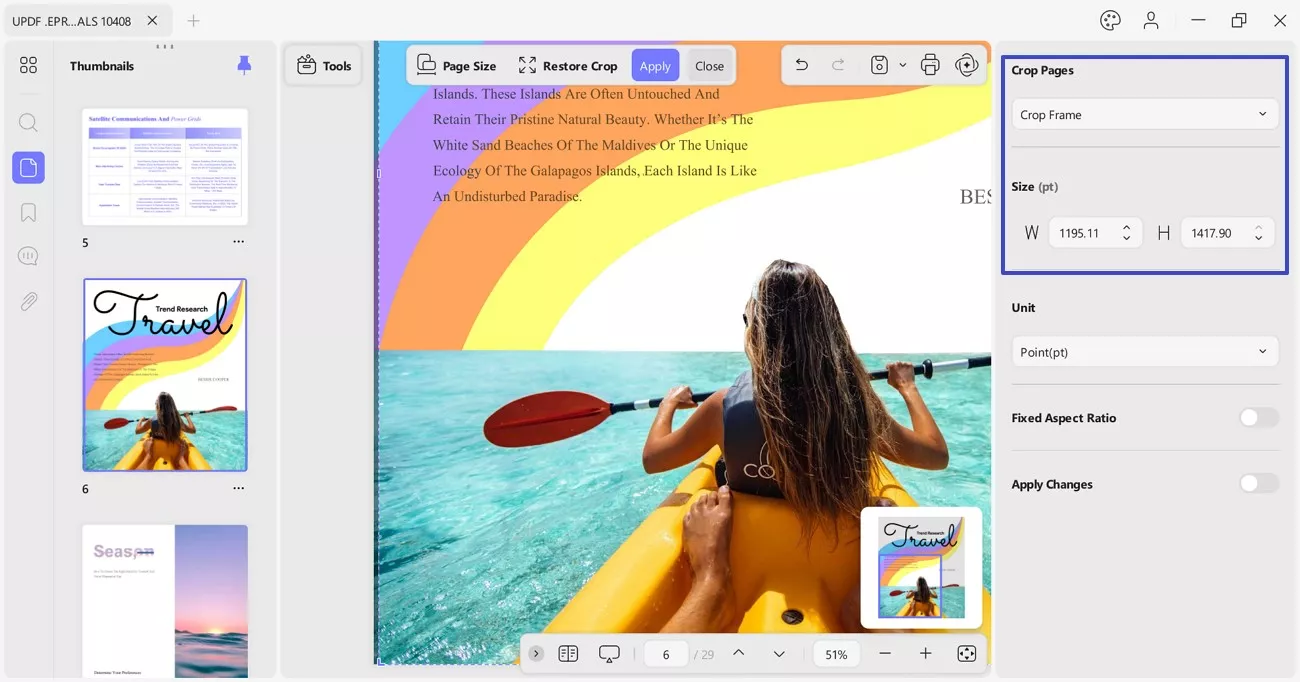Click Page Size in crop toolbar
Image resolution: width=1300 pixels, height=682 pixels.
(457, 65)
